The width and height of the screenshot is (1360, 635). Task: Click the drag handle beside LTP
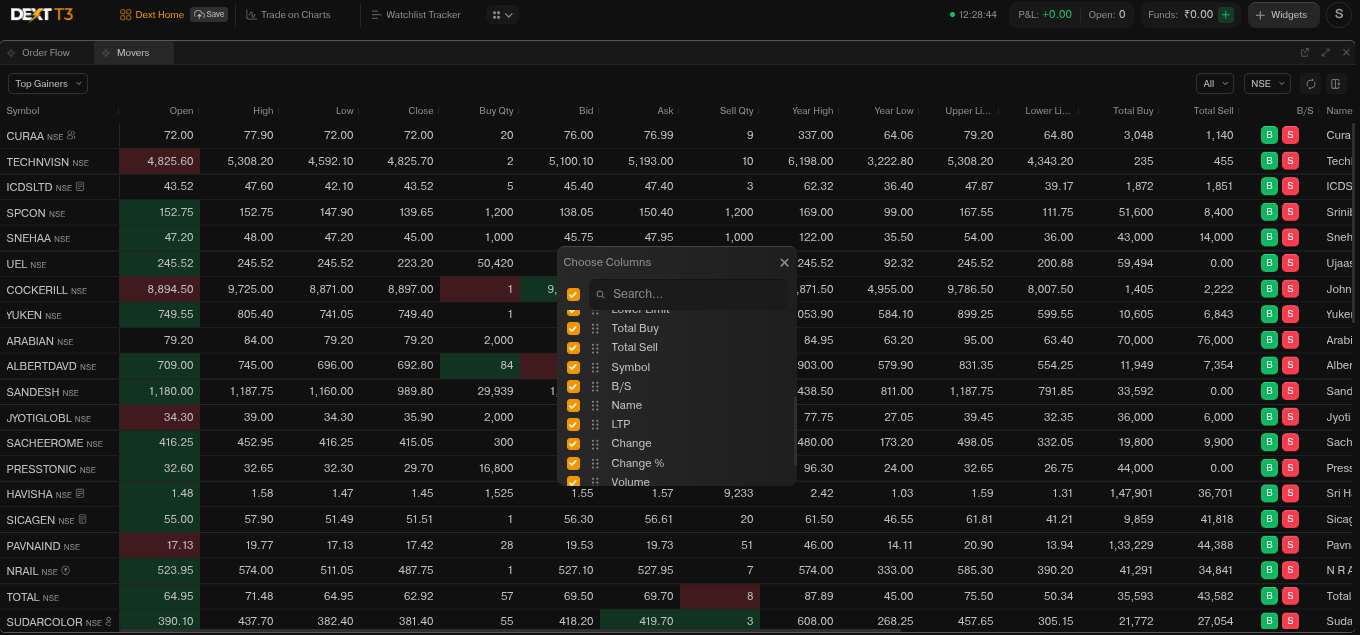pos(595,424)
